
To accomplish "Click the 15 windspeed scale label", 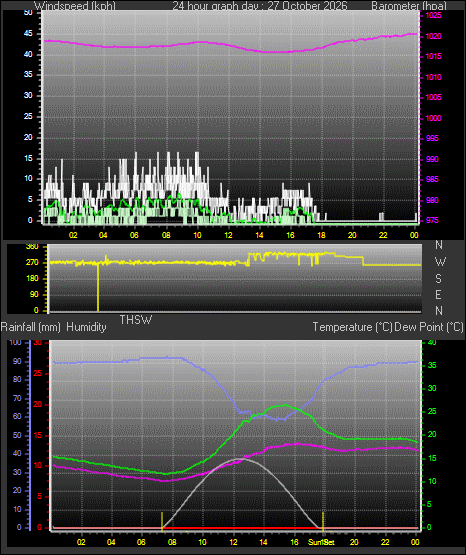I will [28, 158].
